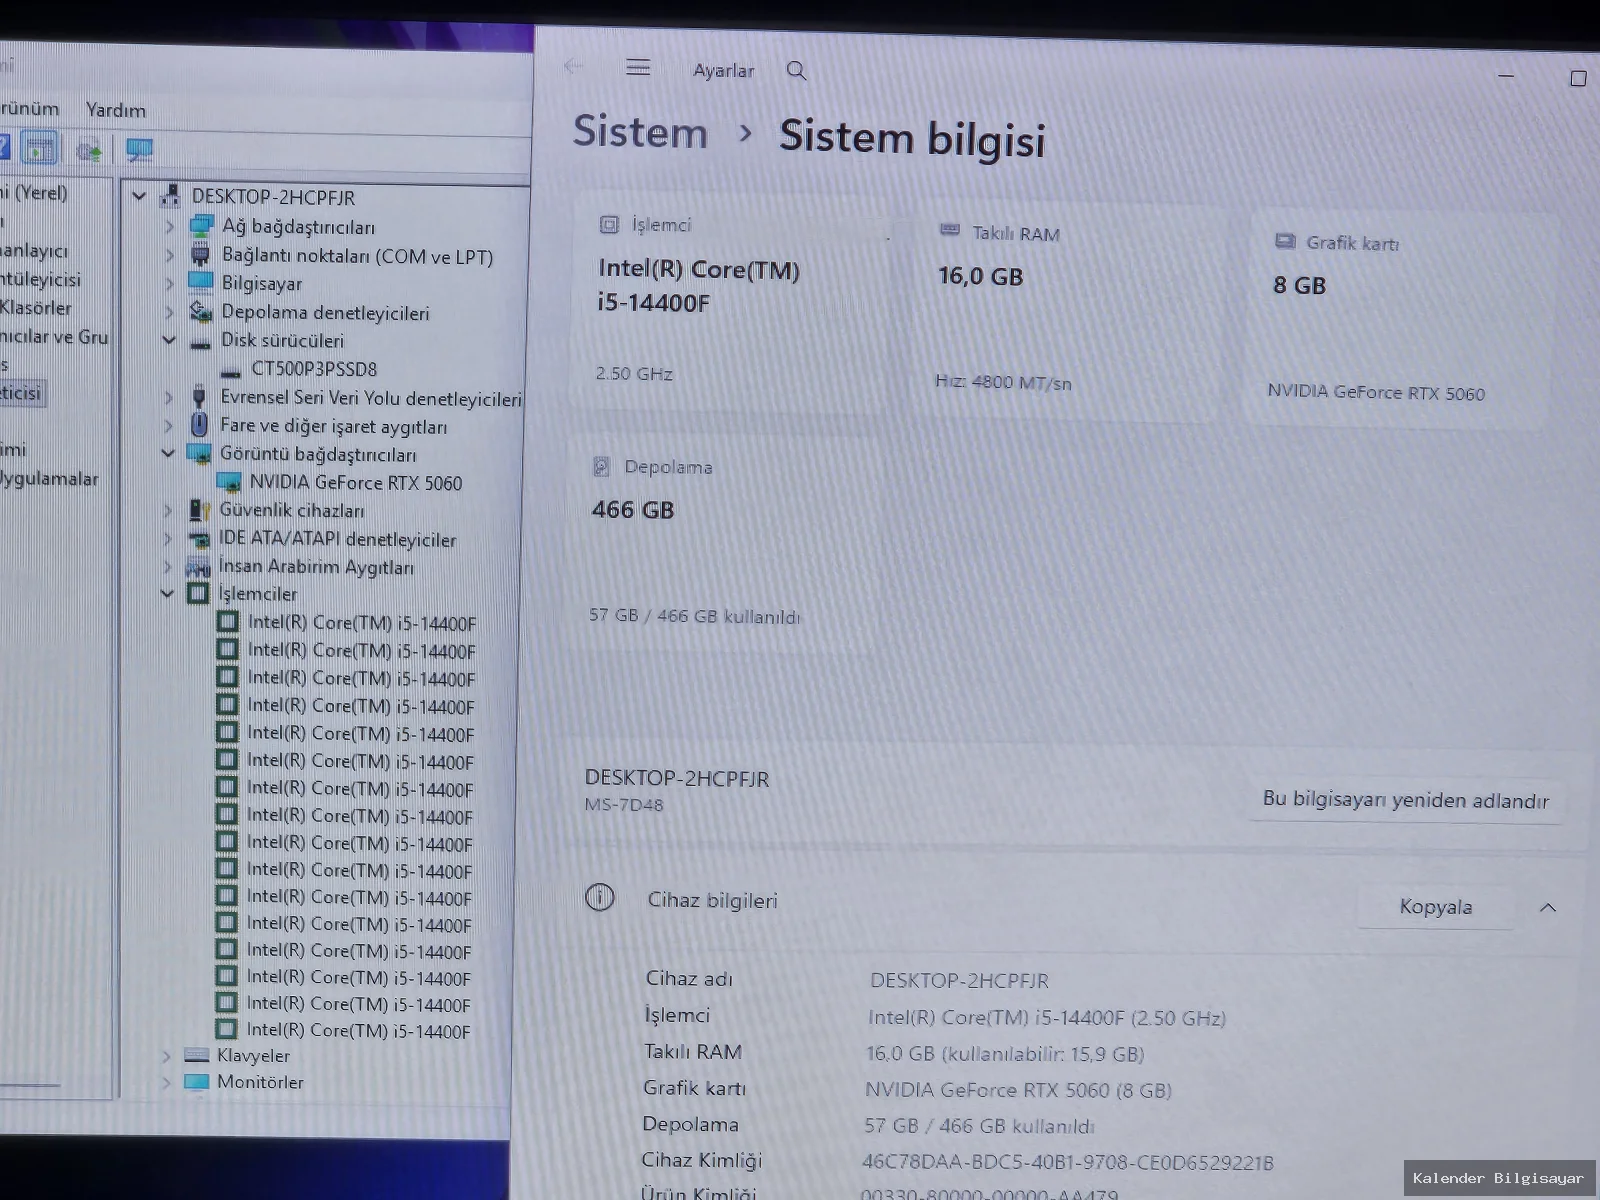
Task: Click the Cihaz Kimliği value "46C78DAA-BDC5-40B1-9708-CE0D6529221B"
Action: point(1068,1163)
